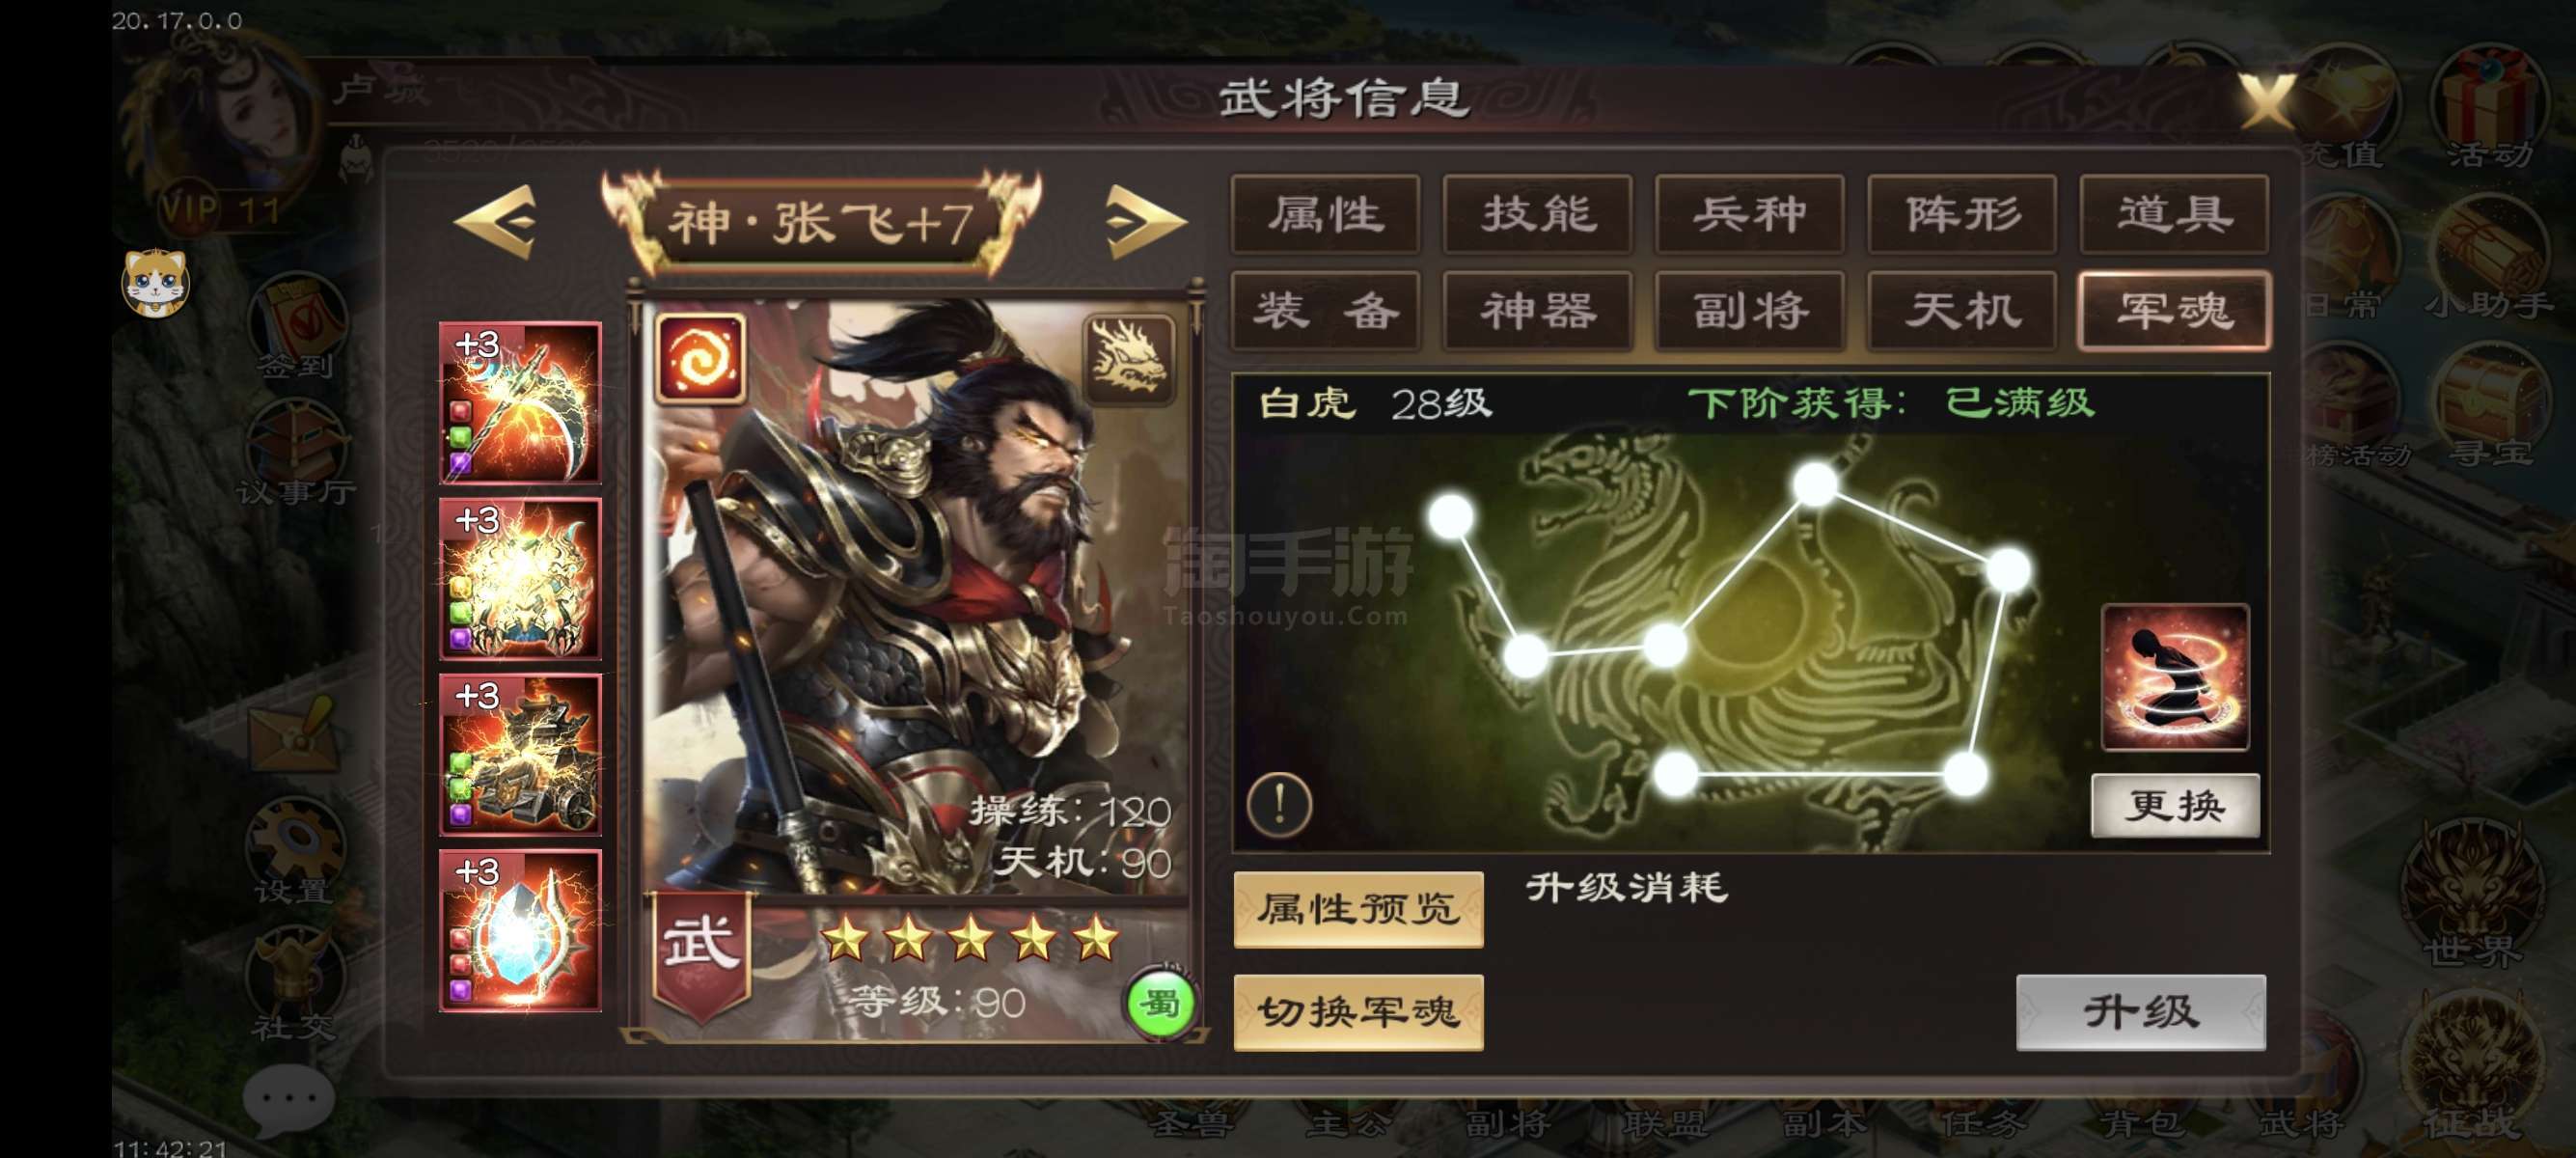Go to next general with right arrow
This screenshot has height=1158, width=2576.
(x=1146, y=222)
